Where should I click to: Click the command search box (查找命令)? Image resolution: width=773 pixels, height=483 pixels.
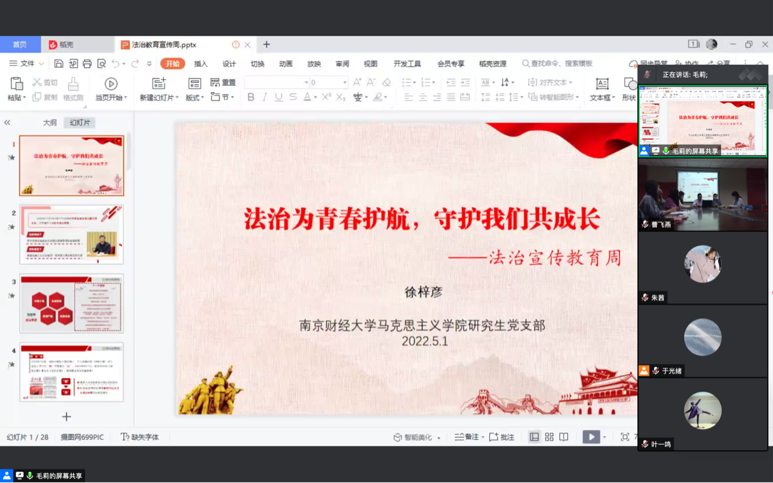[x=557, y=64]
